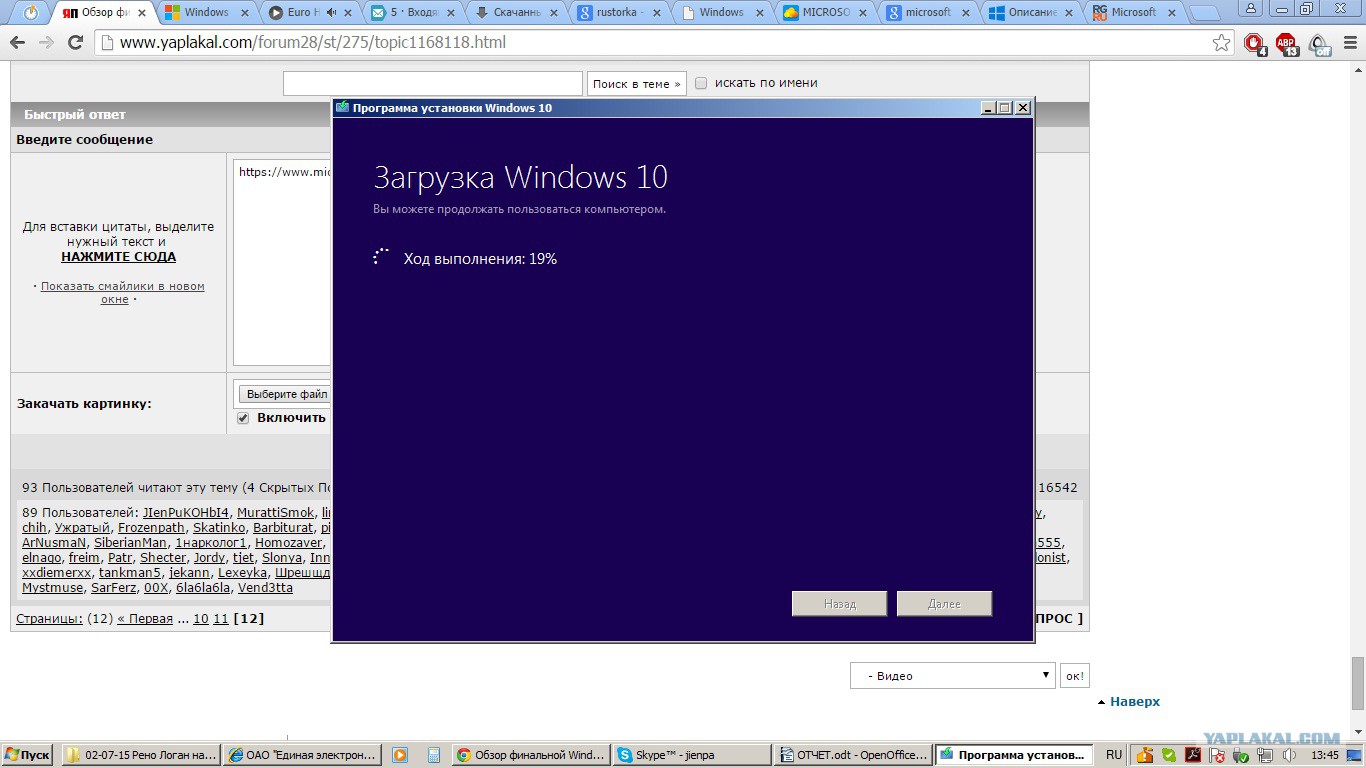Open the volume speaker tray icon

1291,755
